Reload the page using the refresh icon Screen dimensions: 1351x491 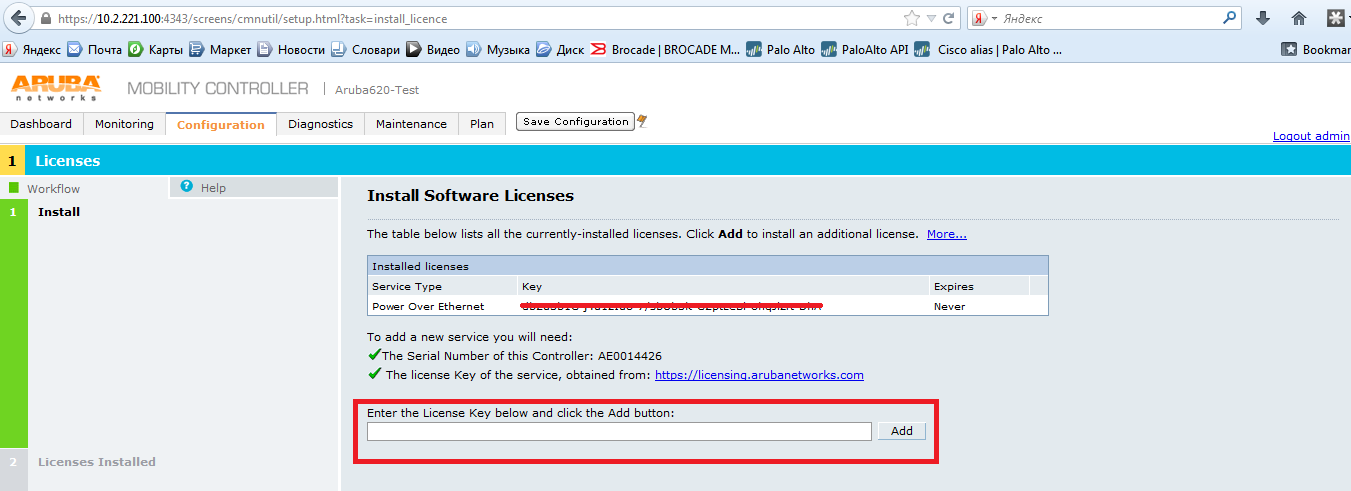[x=948, y=18]
